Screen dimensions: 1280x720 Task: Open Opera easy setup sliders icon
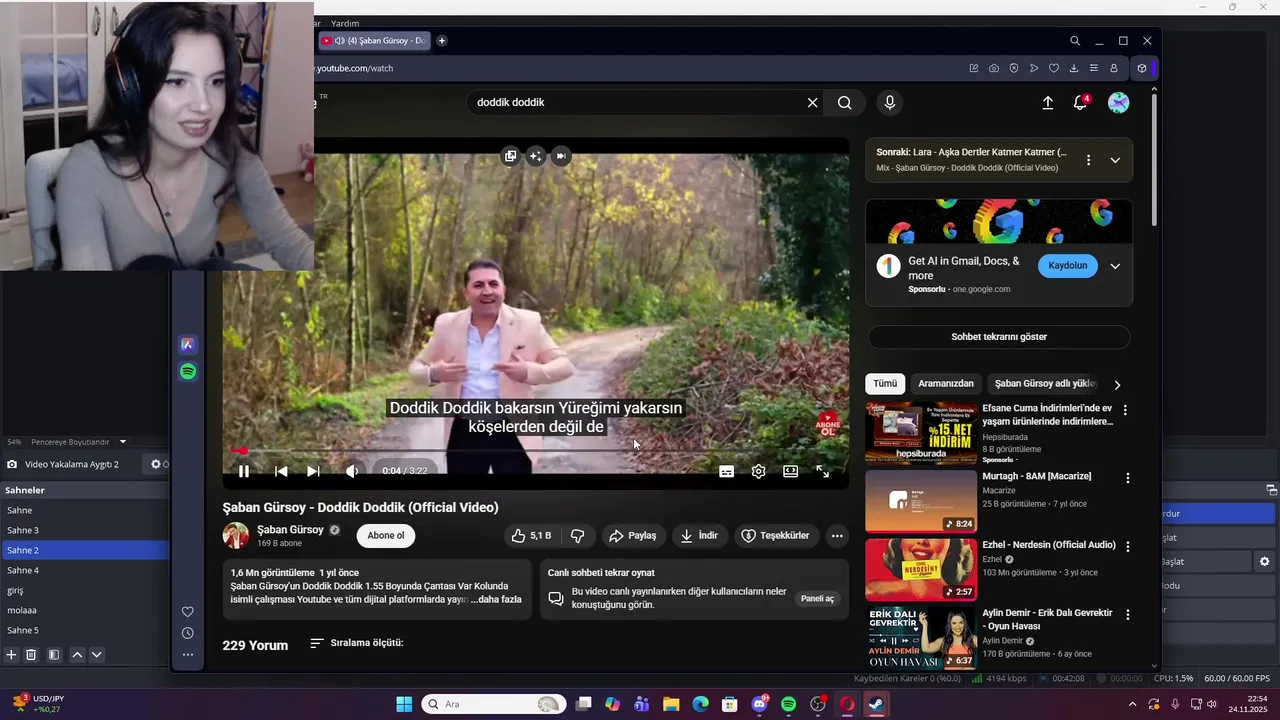pyautogui.click(x=1094, y=68)
